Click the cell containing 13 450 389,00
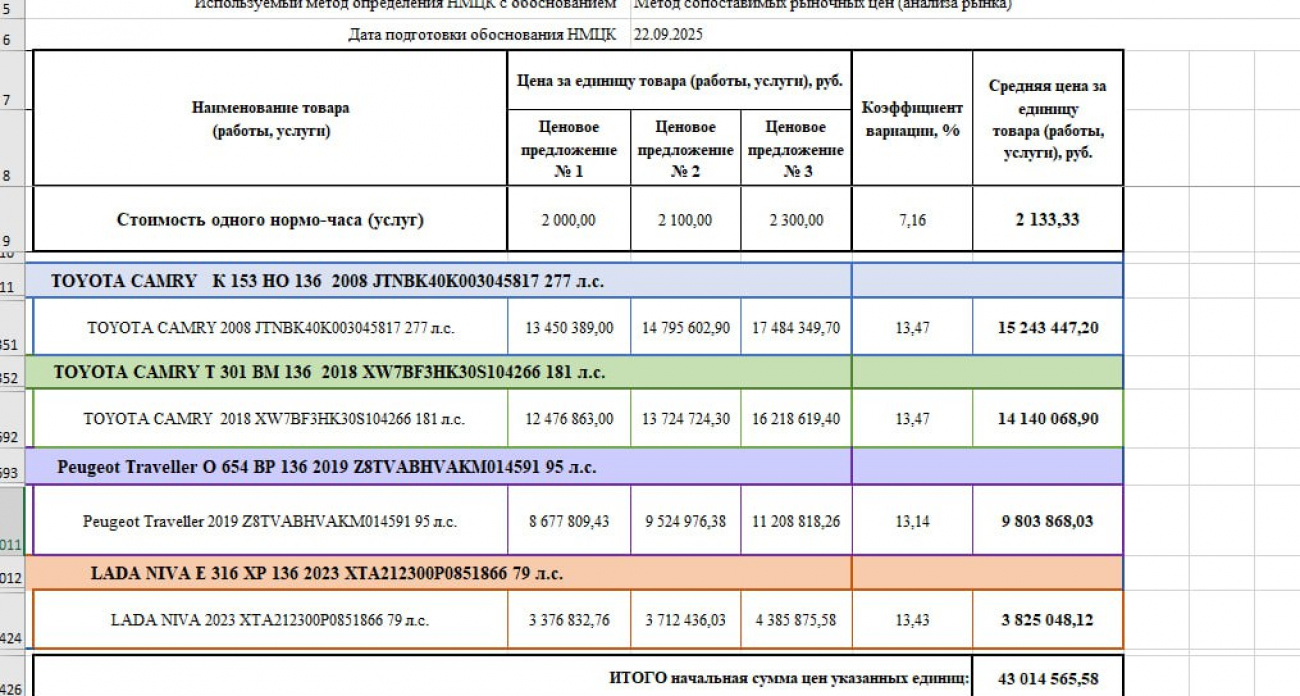The width and height of the screenshot is (1300, 696). (x=568, y=328)
